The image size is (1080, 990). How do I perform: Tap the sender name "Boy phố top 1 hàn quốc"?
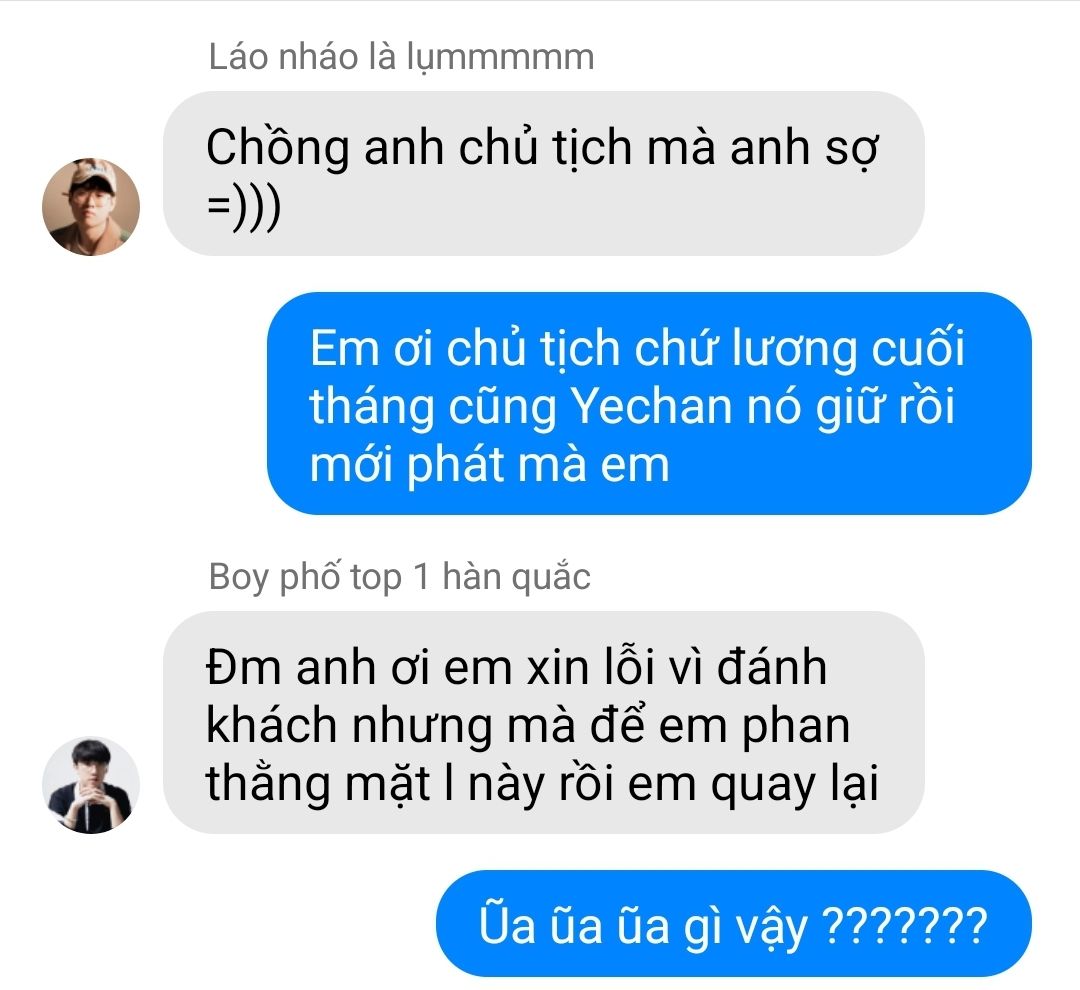click(x=399, y=577)
